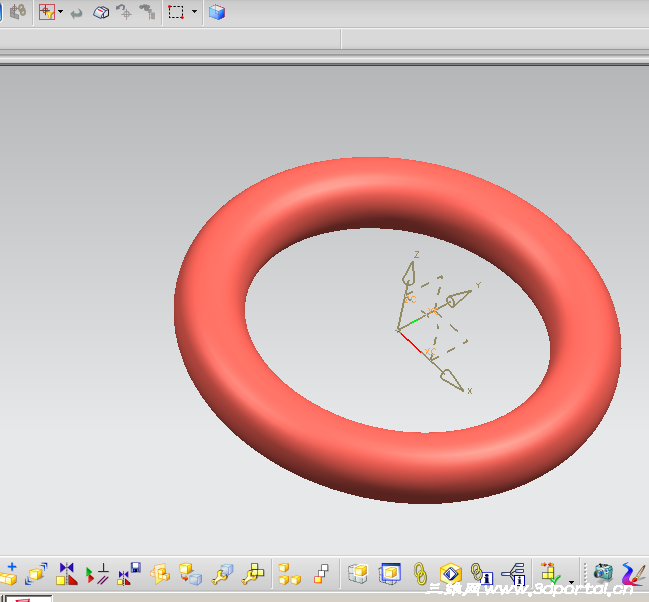Viewport: 649px width, 602px height.
Task: Click the orange cube with blue diamond icon
Action: click(x=451, y=574)
